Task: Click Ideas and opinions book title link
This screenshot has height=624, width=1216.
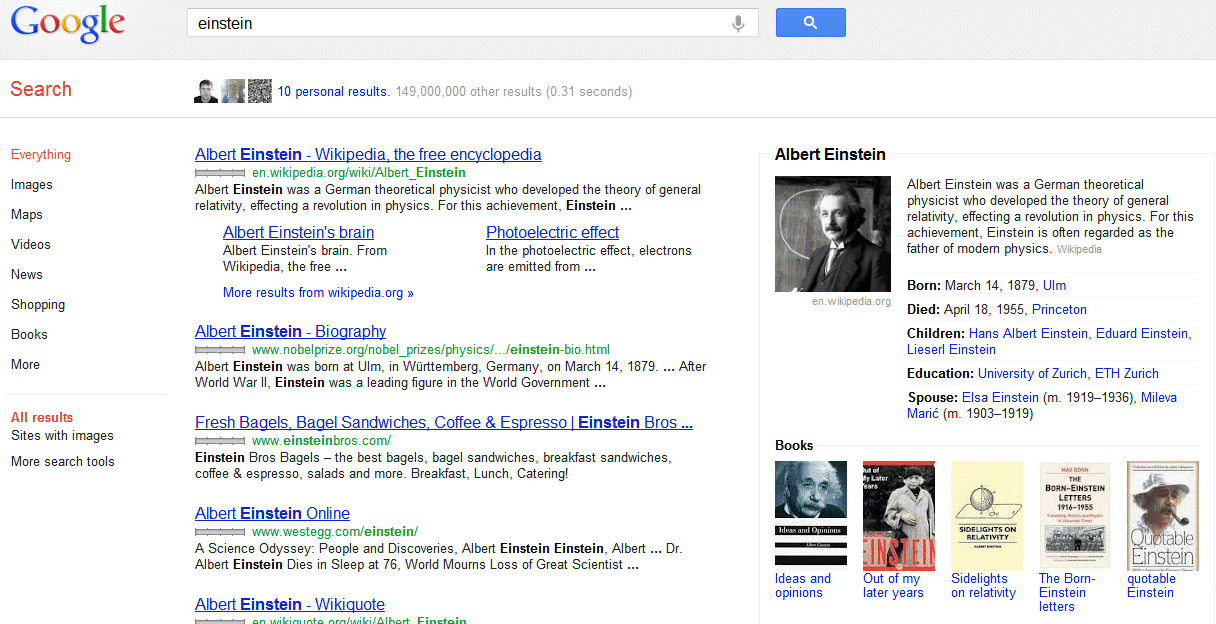Action: [x=803, y=586]
